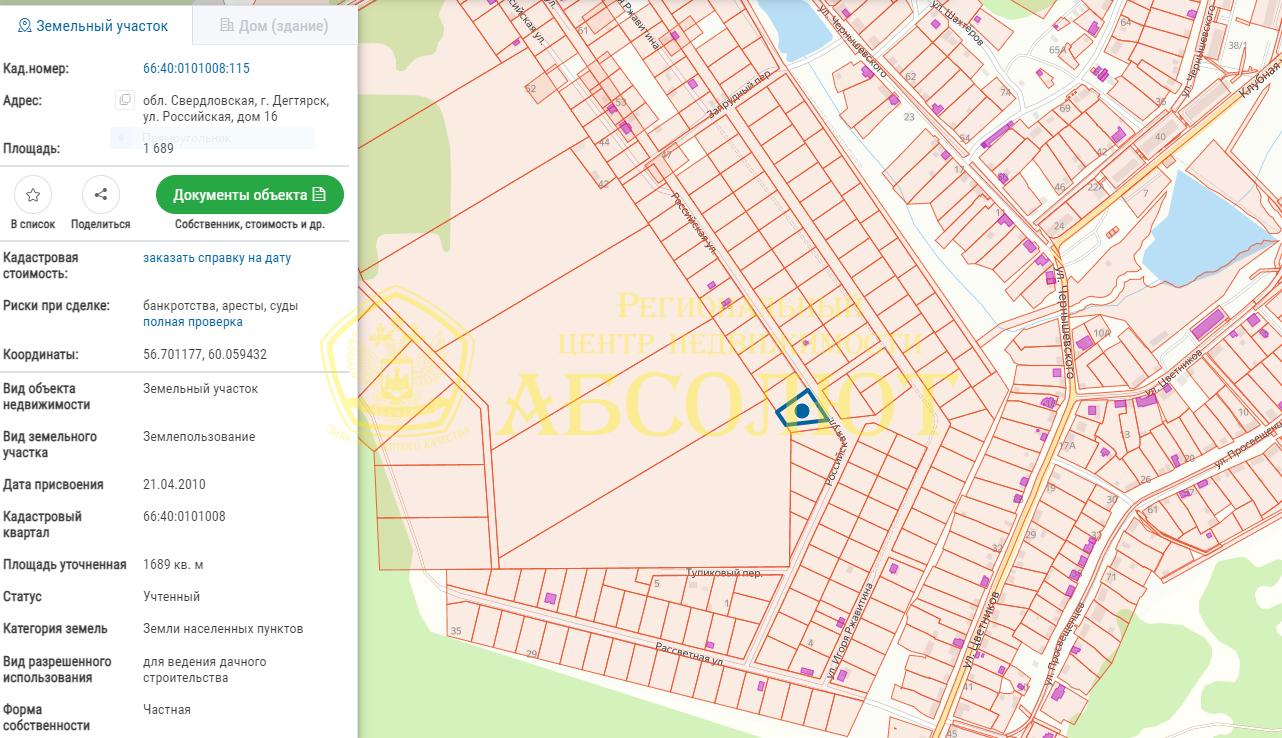1282x738 pixels.
Task: Click the date 21.04.2010
Action: [174, 485]
